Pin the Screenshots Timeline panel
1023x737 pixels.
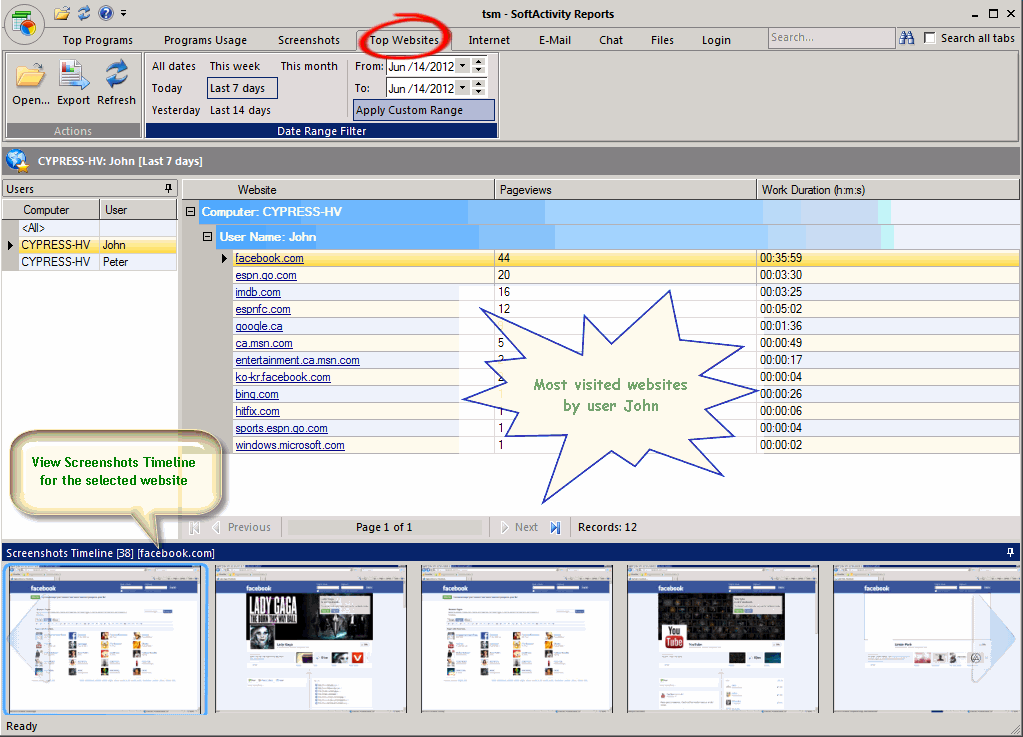pyautogui.click(x=1010, y=552)
